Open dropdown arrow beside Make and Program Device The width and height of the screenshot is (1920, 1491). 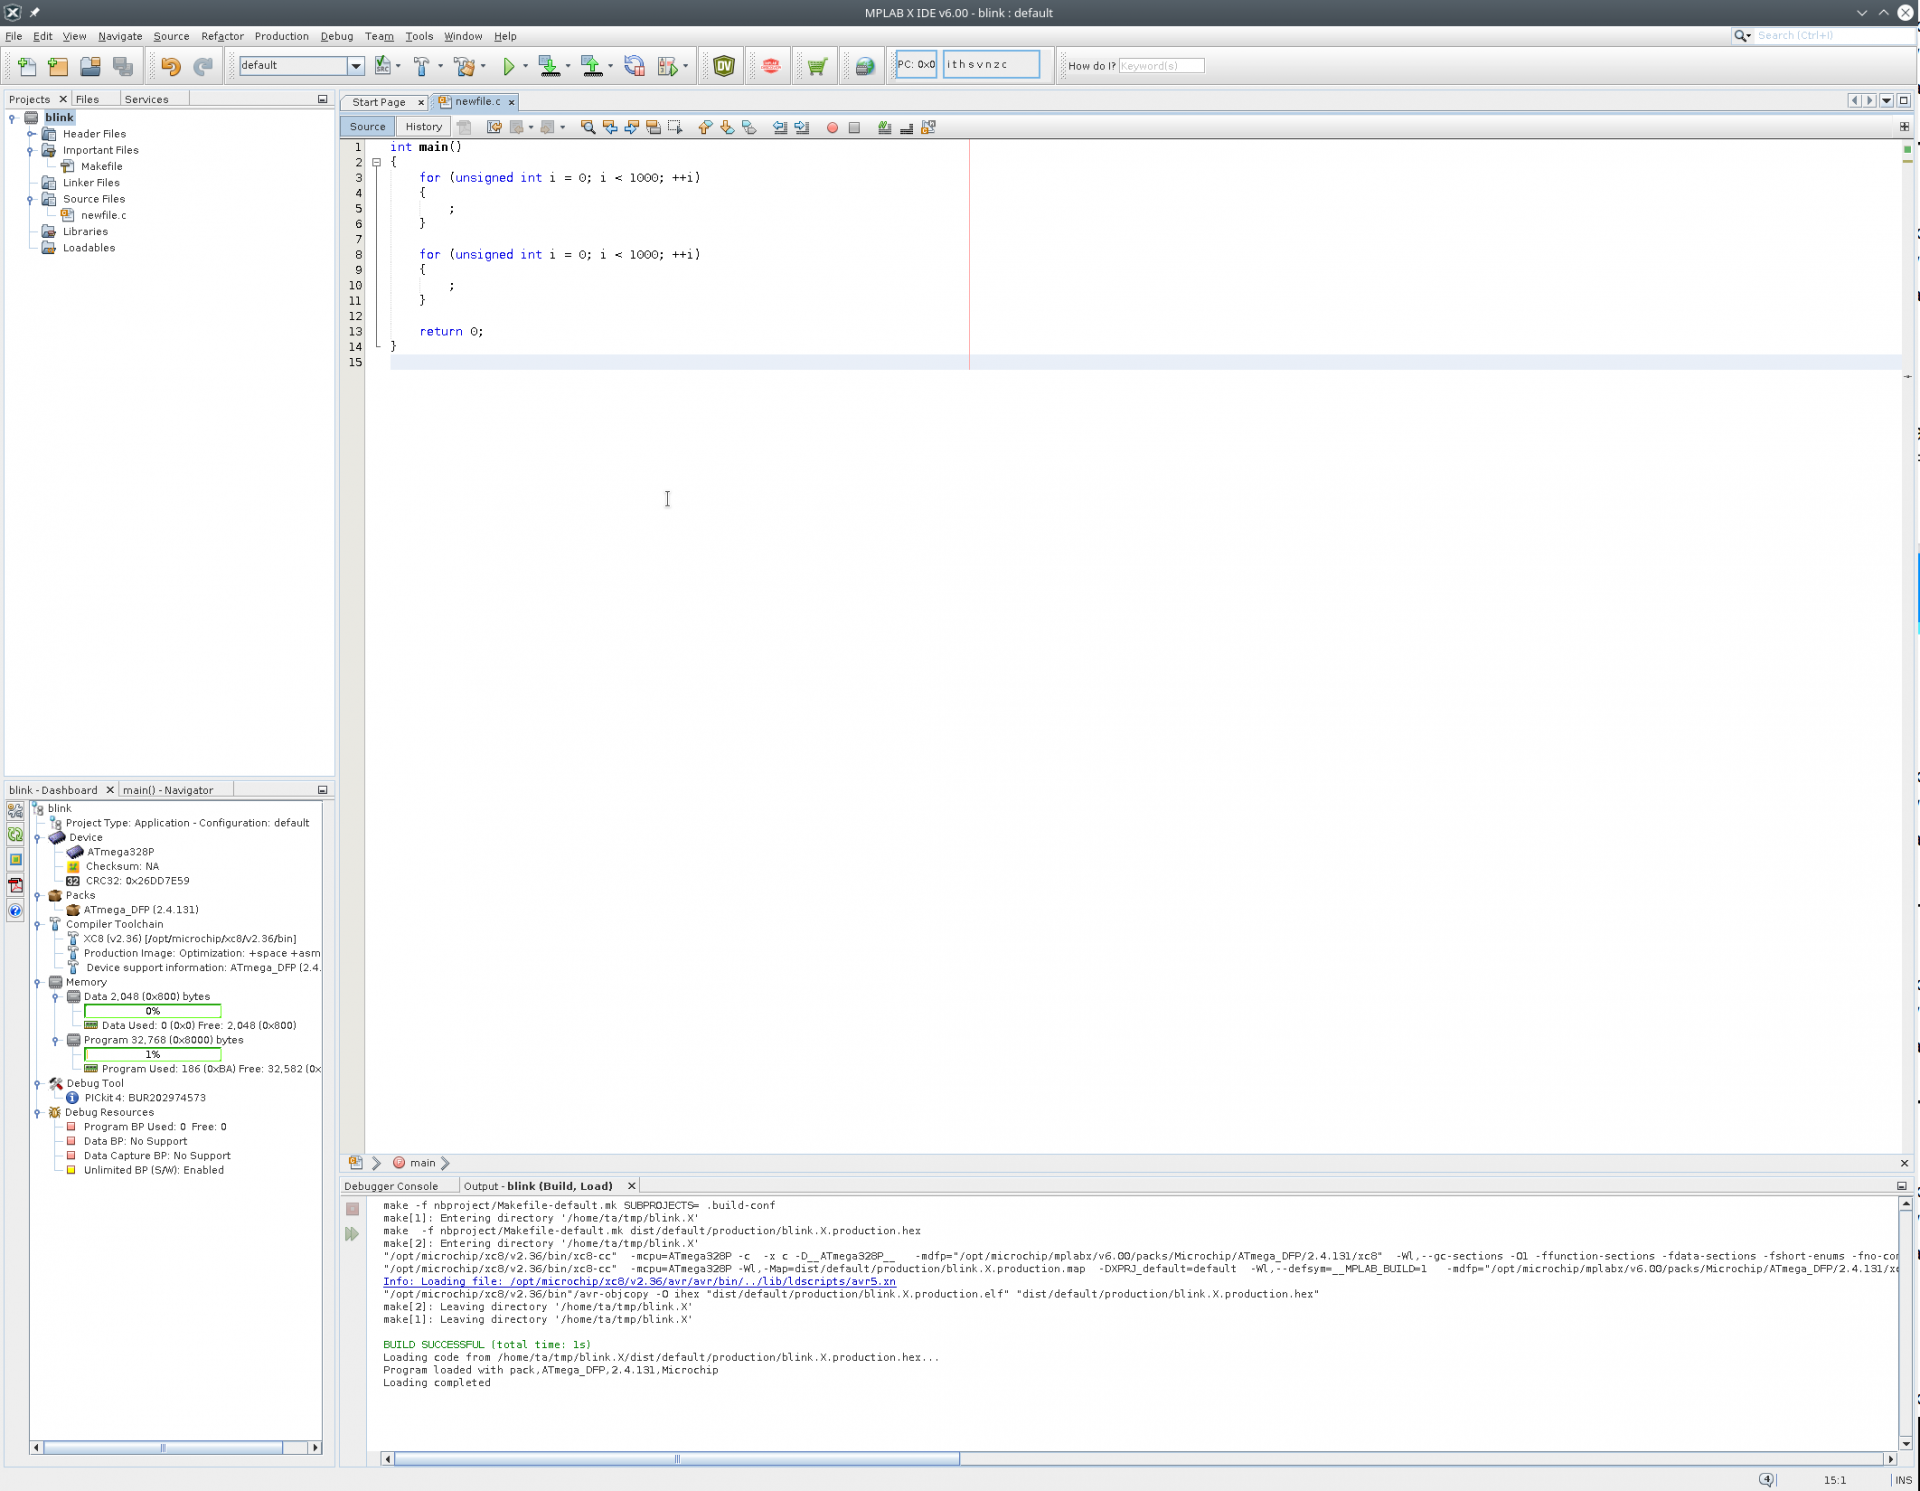pos(568,66)
